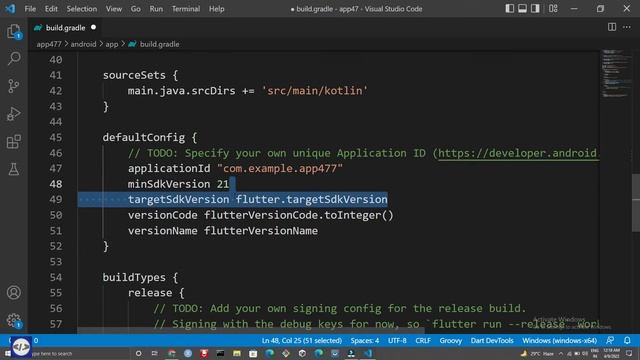Click the horizontal editor scrollbar
640x360 pixels.
click(x=251, y=331)
